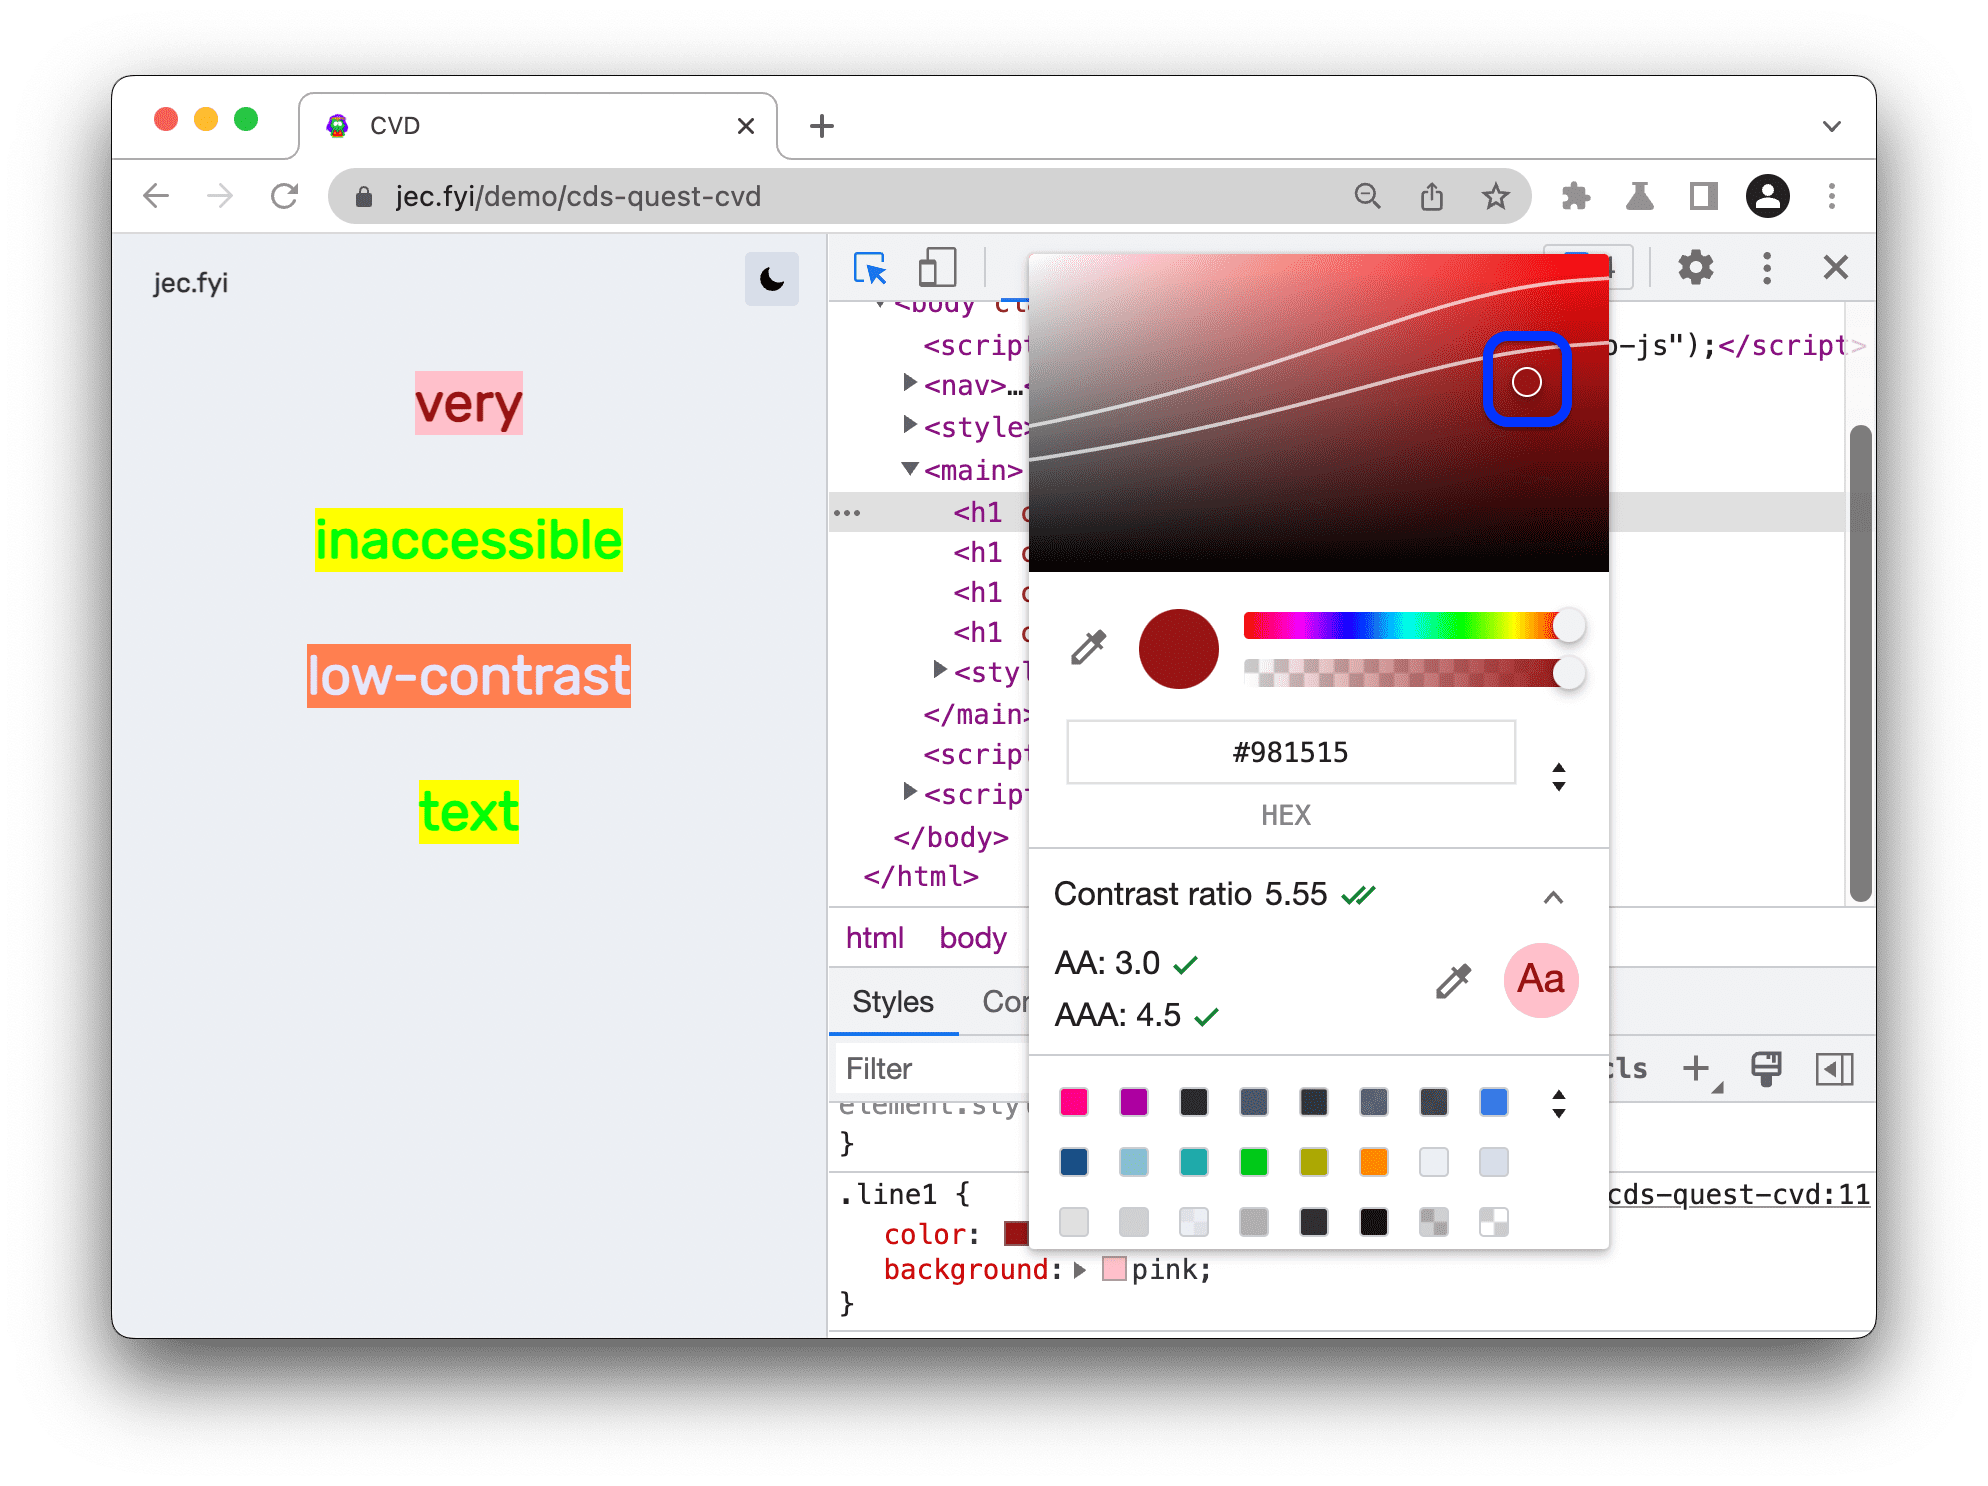Click the device toolbar toggle icon

coord(936,265)
